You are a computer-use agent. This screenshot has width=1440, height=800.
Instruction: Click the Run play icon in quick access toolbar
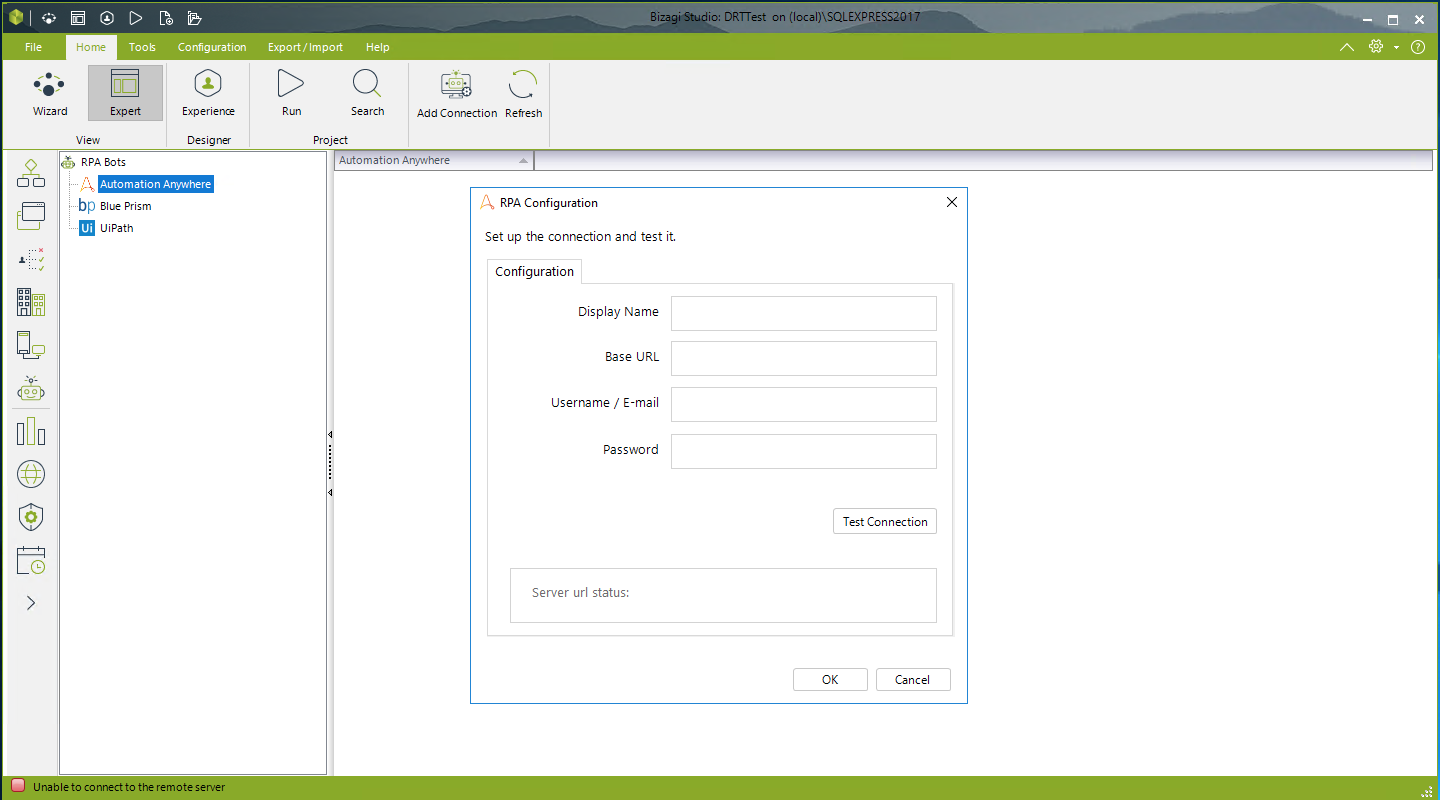tap(136, 17)
